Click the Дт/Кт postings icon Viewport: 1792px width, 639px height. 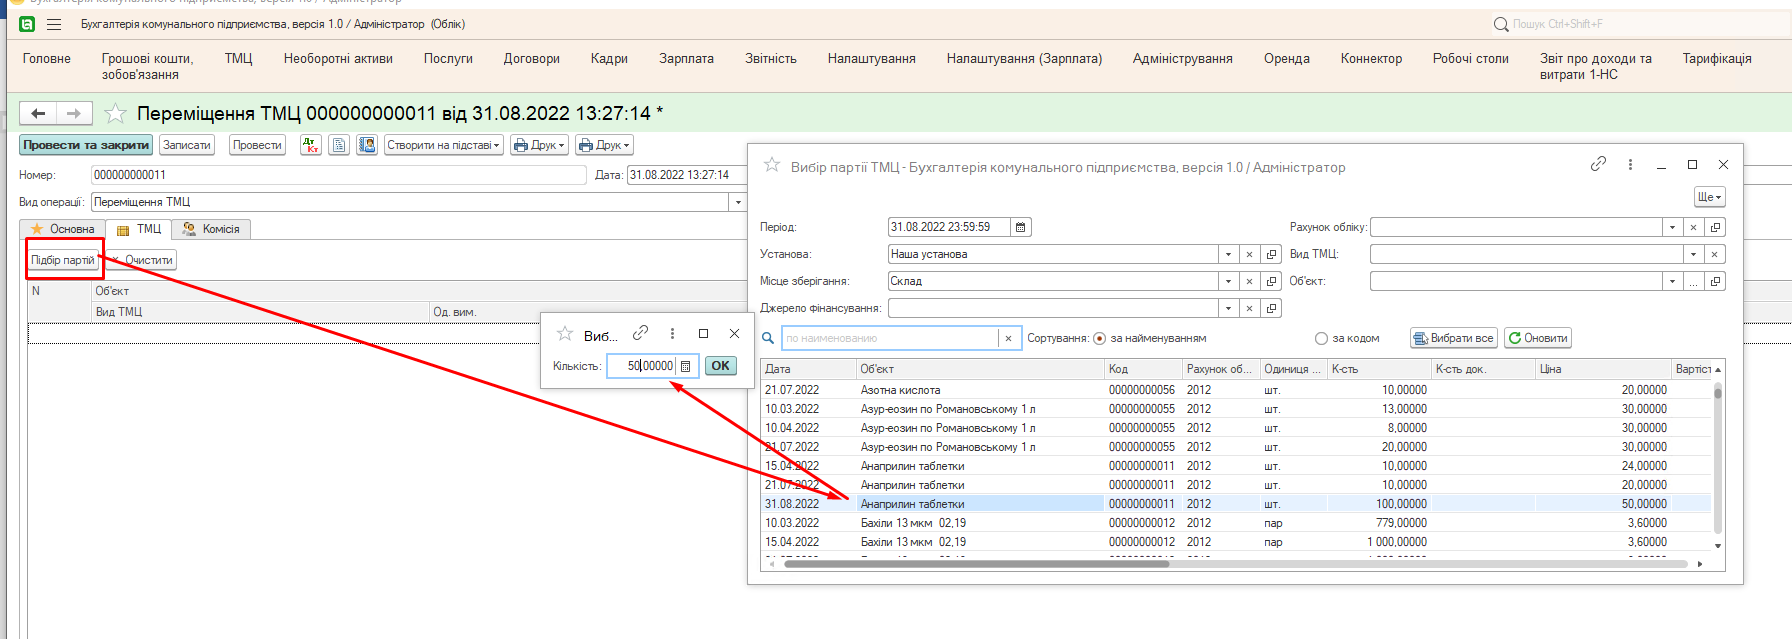point(311,145)
